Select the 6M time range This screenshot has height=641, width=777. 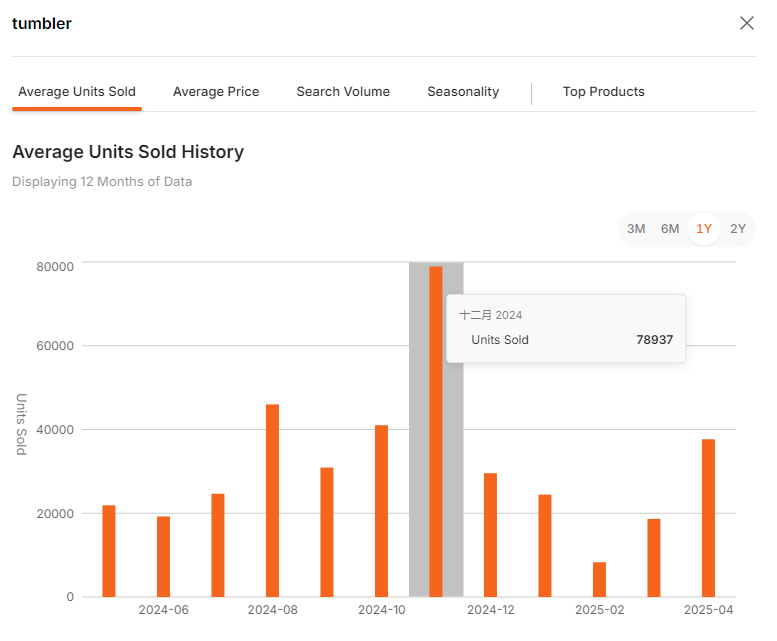(669, 229)
